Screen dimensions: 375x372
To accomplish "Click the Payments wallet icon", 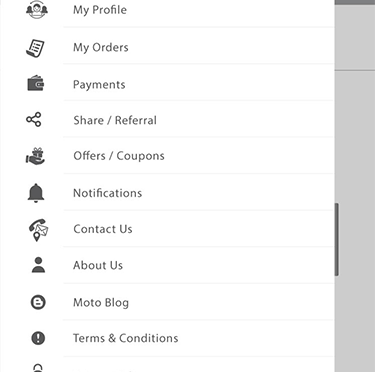I will point(36,83).
